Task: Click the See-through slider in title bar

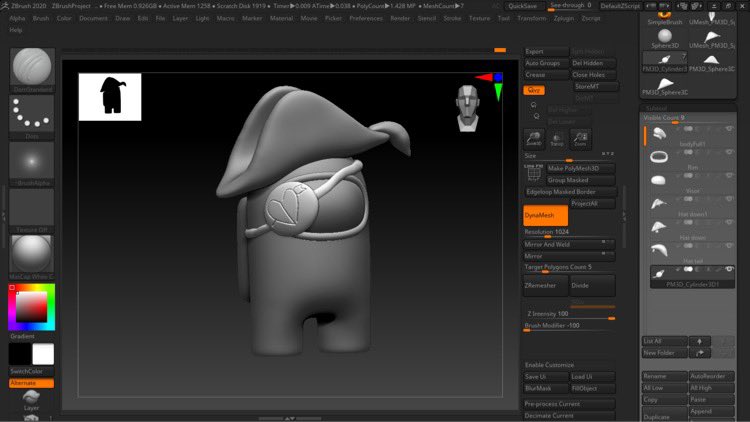Action: (571, 6)
